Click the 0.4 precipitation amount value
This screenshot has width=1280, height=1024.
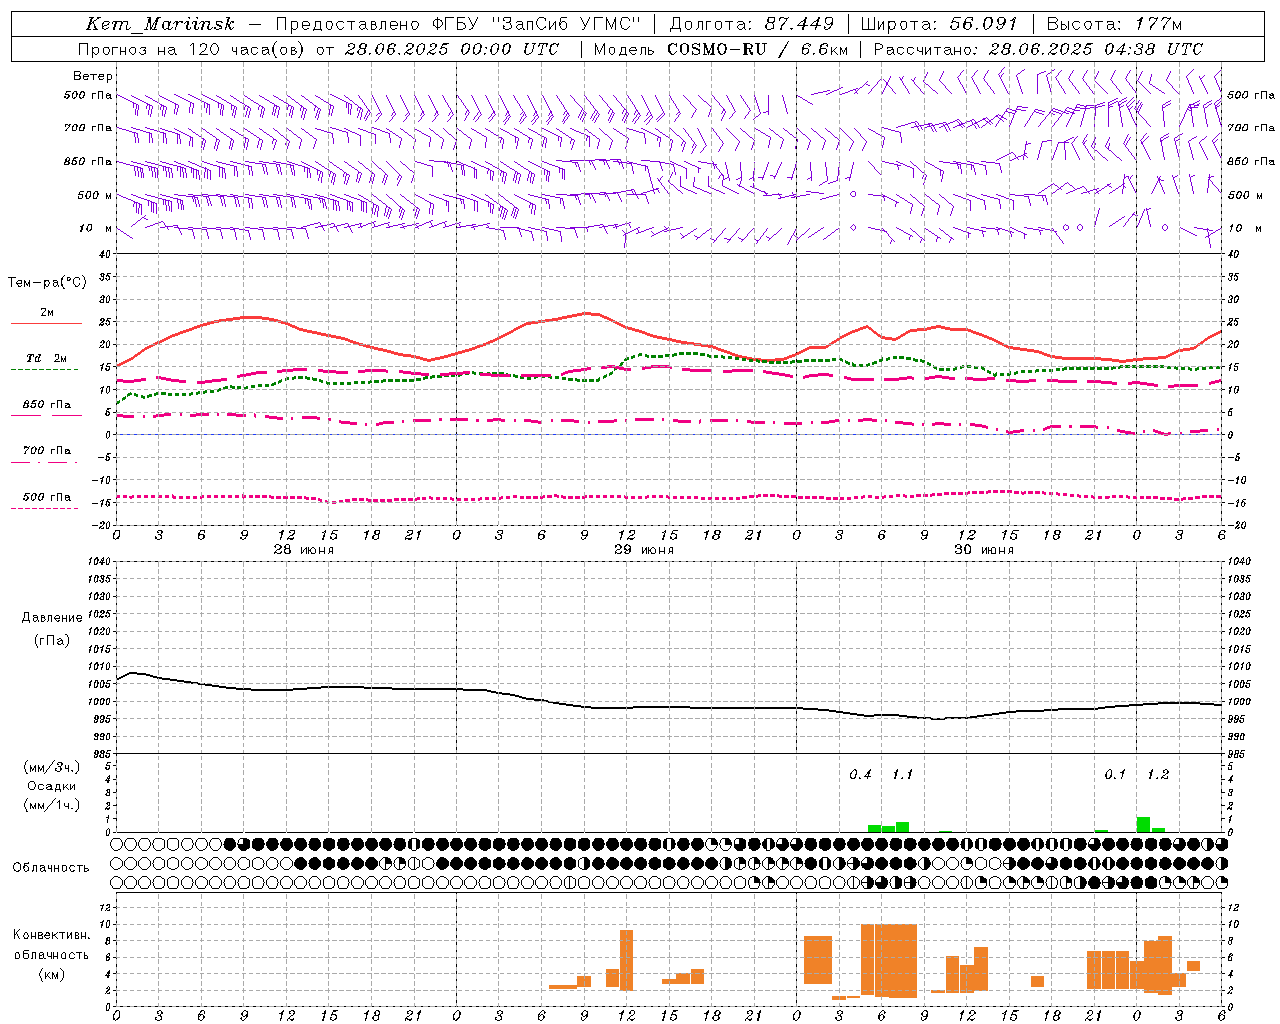(860, 775)
